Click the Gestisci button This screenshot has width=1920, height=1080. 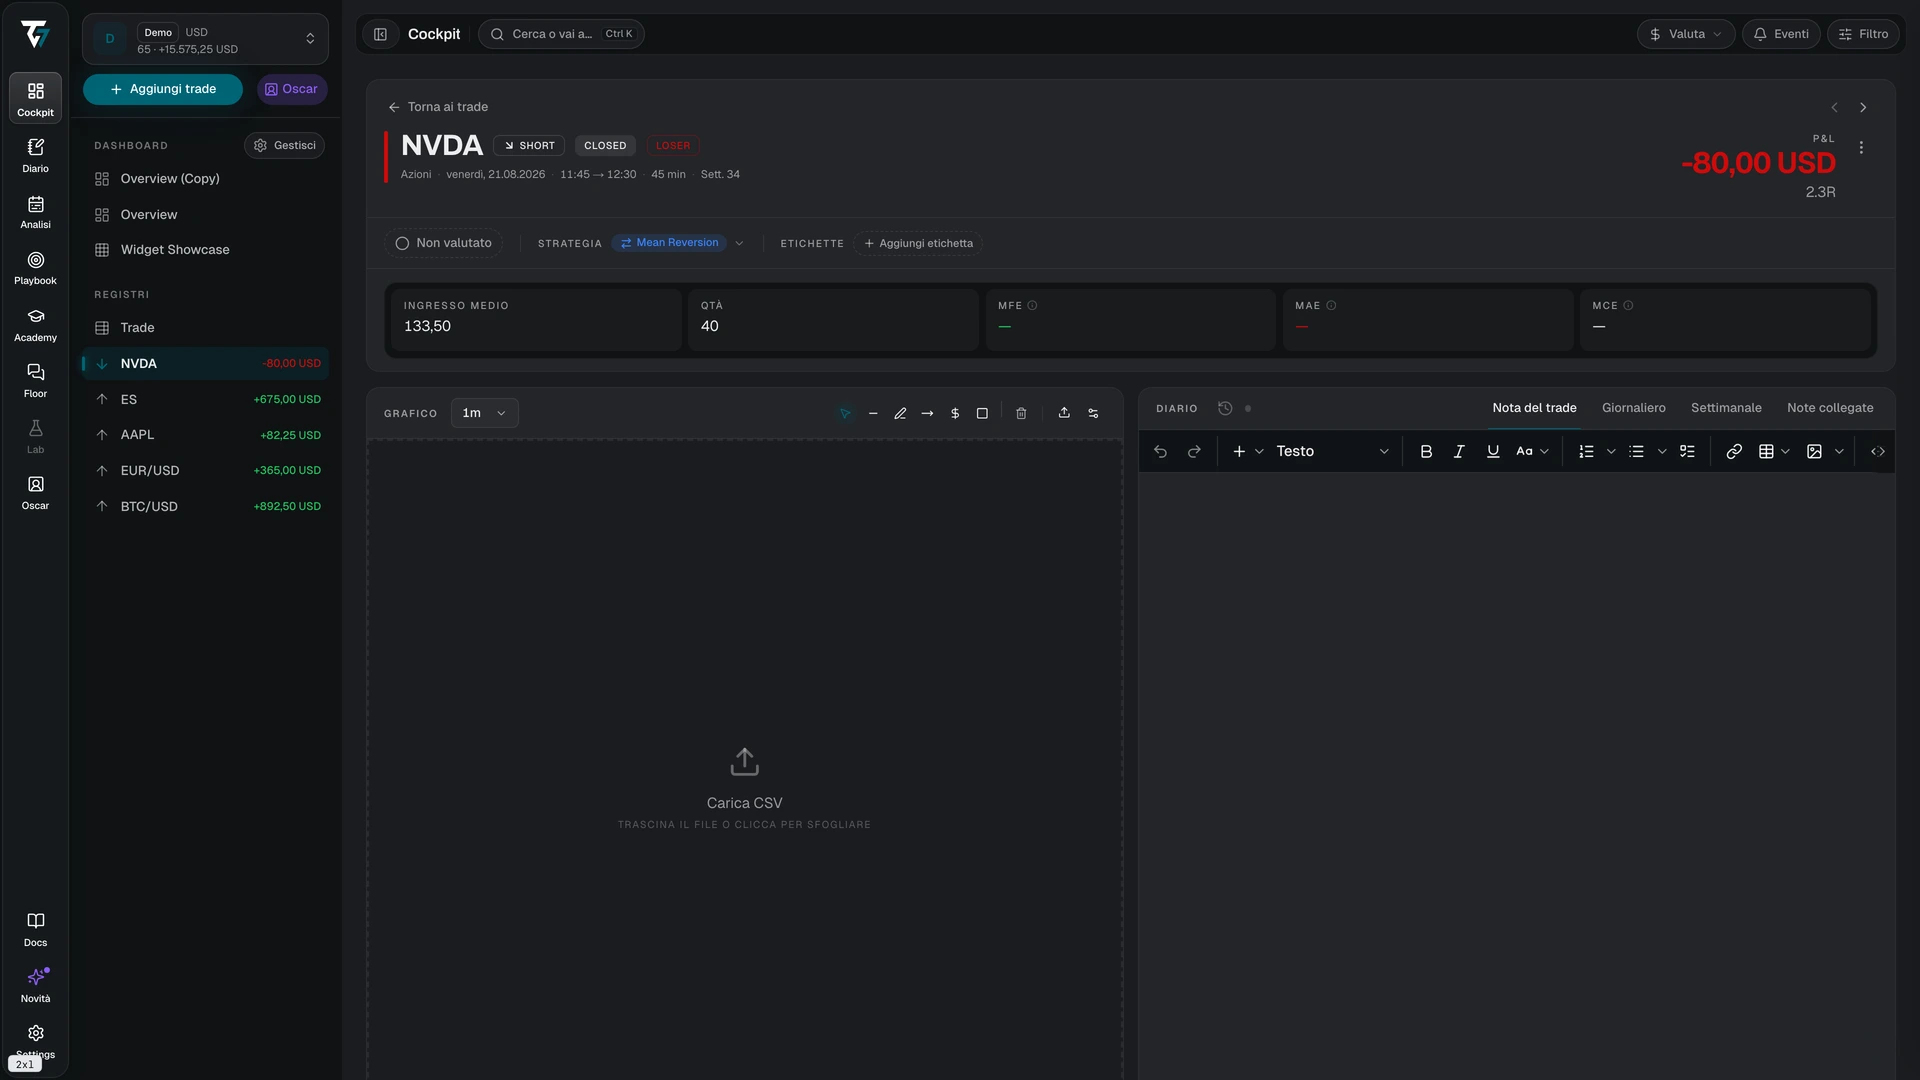pos(284,145)
